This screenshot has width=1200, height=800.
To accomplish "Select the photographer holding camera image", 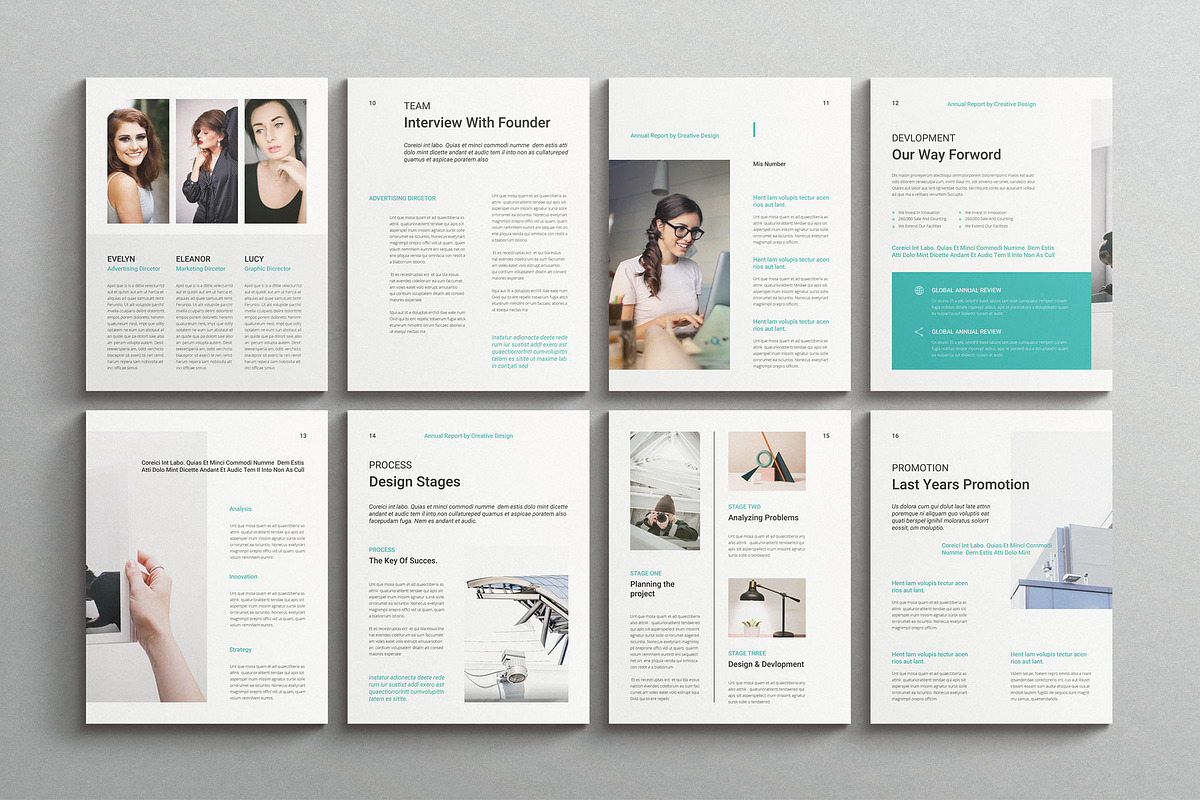I will [x=665, y=515].
